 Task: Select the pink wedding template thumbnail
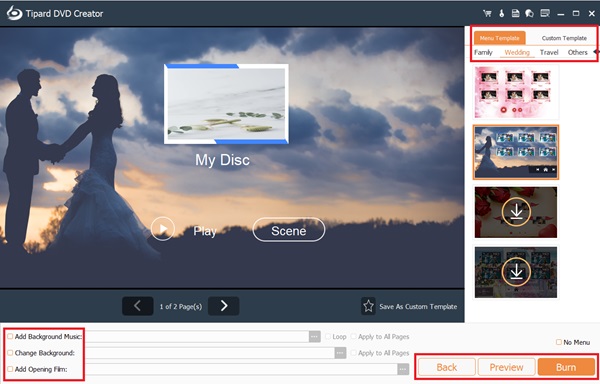[x=515, y=92]
